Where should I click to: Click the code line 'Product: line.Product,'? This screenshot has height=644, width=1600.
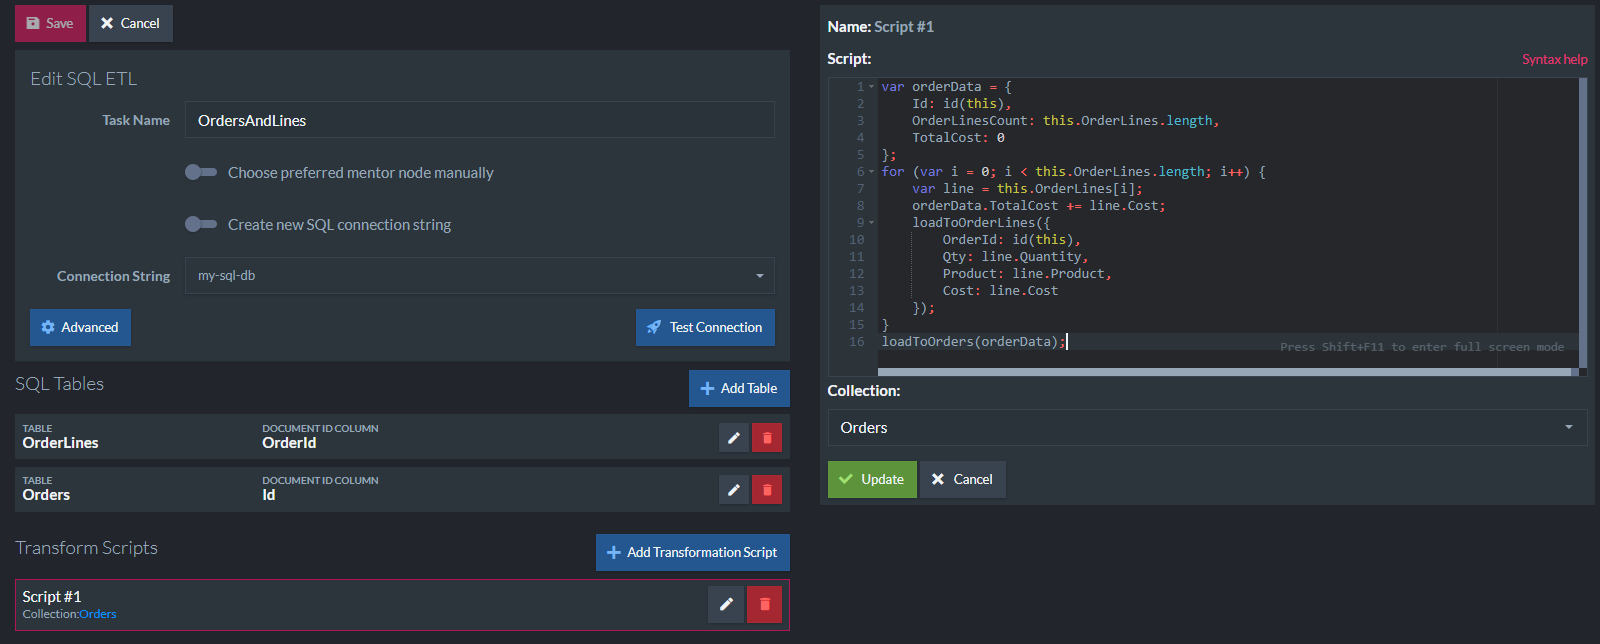[1027, 274]
